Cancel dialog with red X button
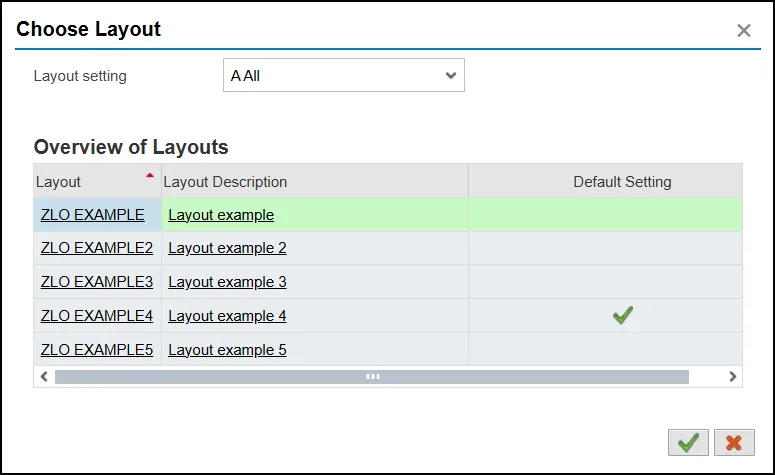The height and width of the screenshot is (475, 775). point(734,442)
